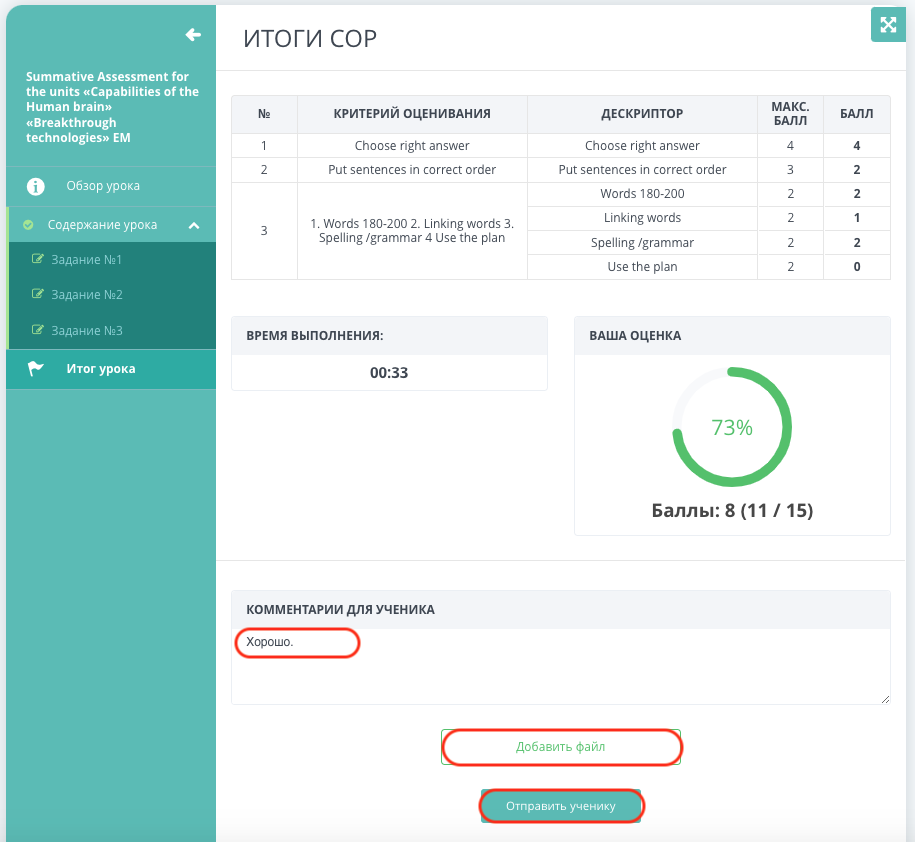Click the Отправить ученику button
The width and height of the screenshot is (915, 842).
pos(561,806)
